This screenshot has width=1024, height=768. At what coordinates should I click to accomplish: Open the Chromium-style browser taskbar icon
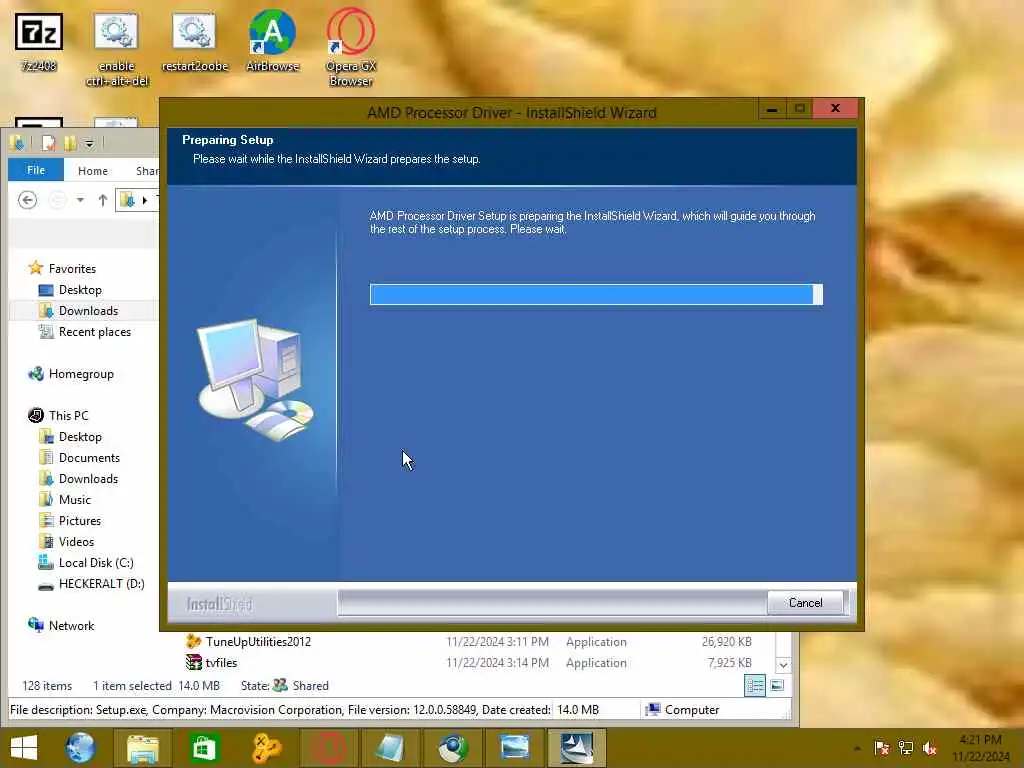(453, 748)
